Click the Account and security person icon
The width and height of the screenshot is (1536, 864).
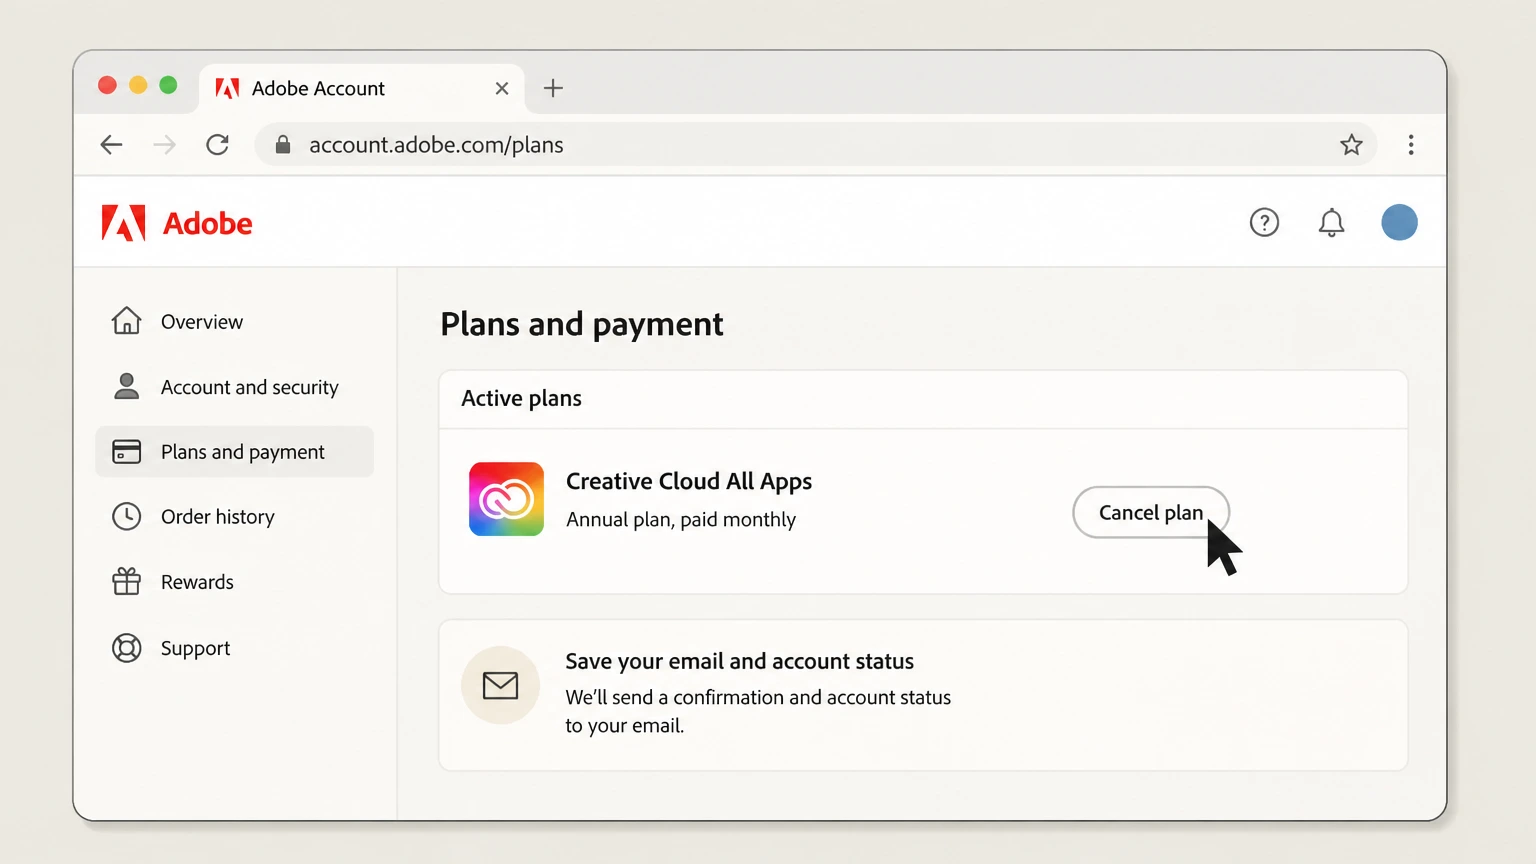(127, 386)
